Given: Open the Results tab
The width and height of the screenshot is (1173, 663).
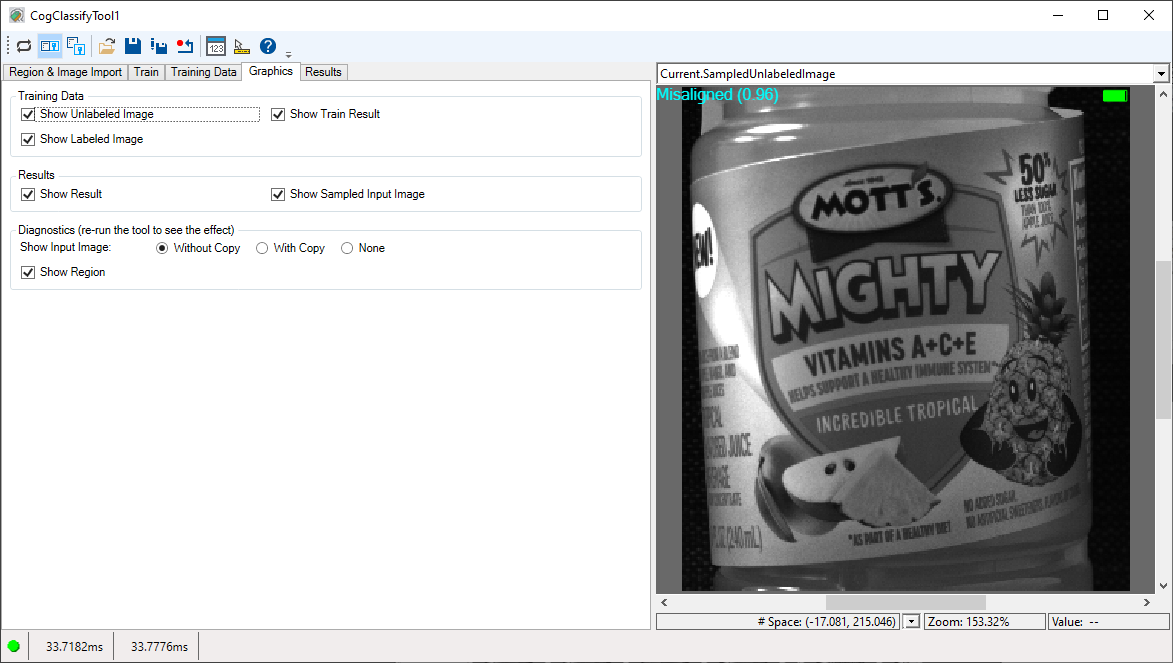Looking at the screenshot, I should click(x=323, y=72).
